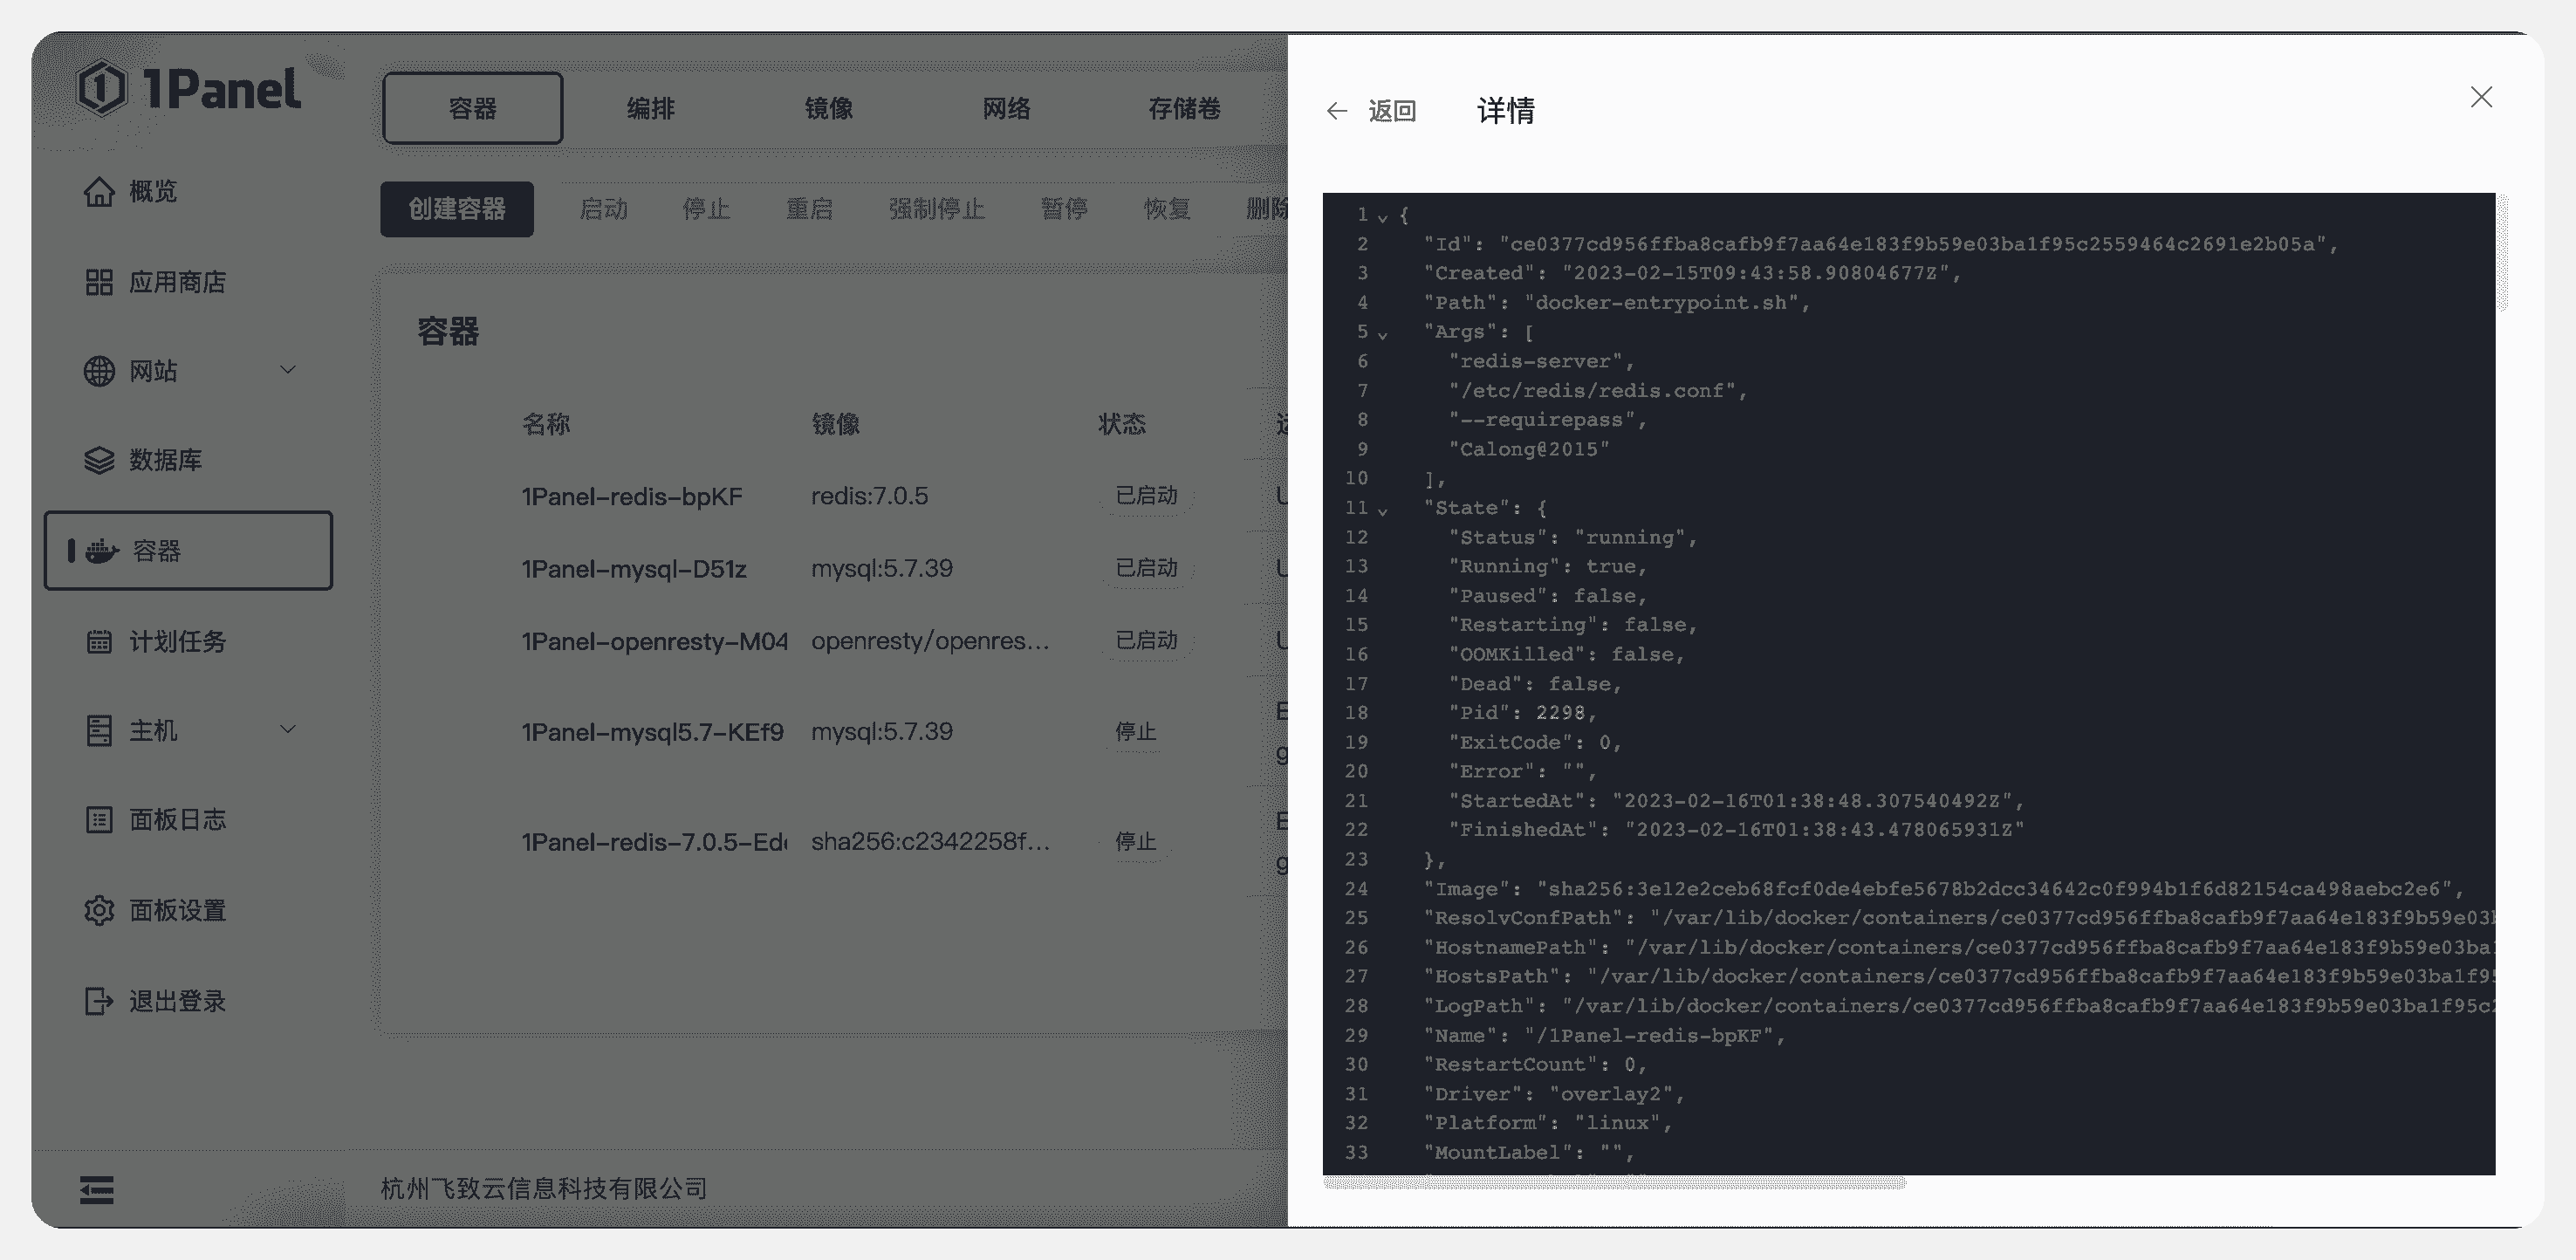Click the horizontal scrollbar under the JSON viewer
2576x1260 pixels.
[1614, 1184]
